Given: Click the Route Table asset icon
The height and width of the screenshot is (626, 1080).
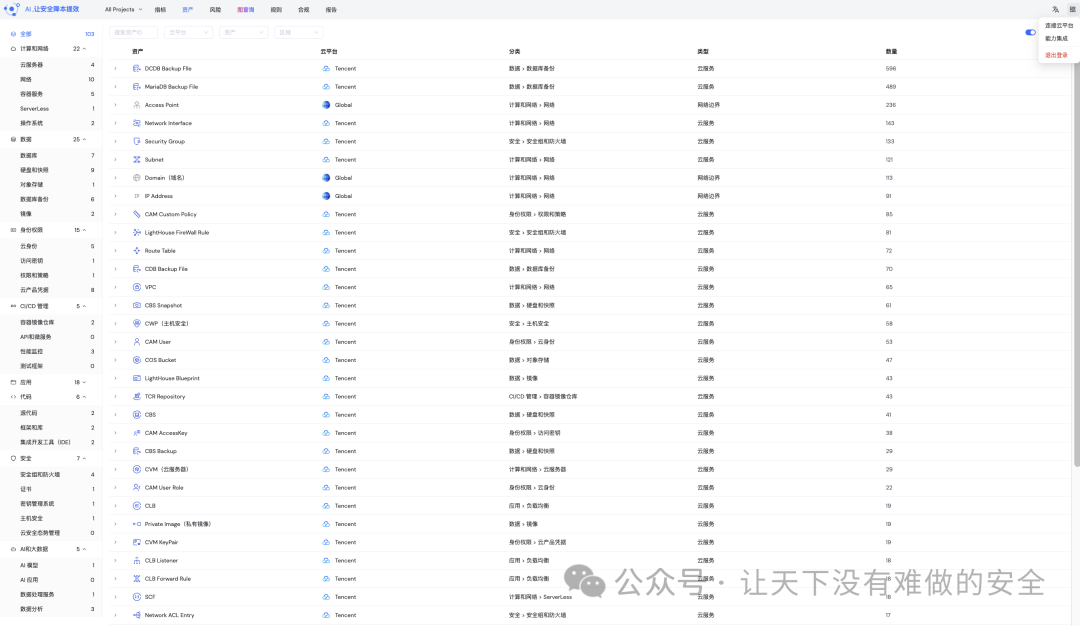Looking at the screenshot, I should [x=137, y=251].
